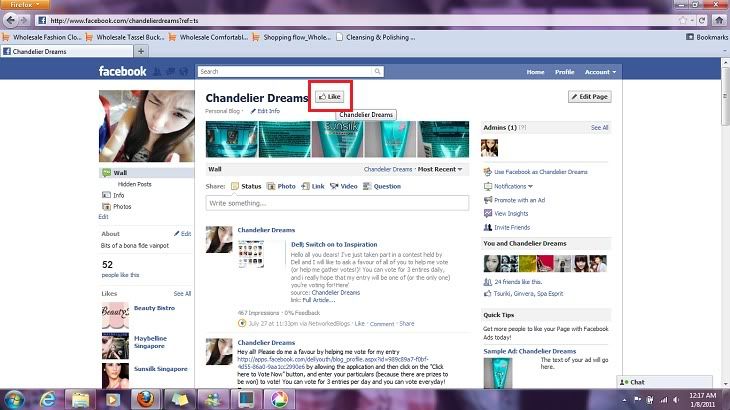Show hidden system tray icons arrow
This screenshot has height=410, width=730.
click(624, 400)
